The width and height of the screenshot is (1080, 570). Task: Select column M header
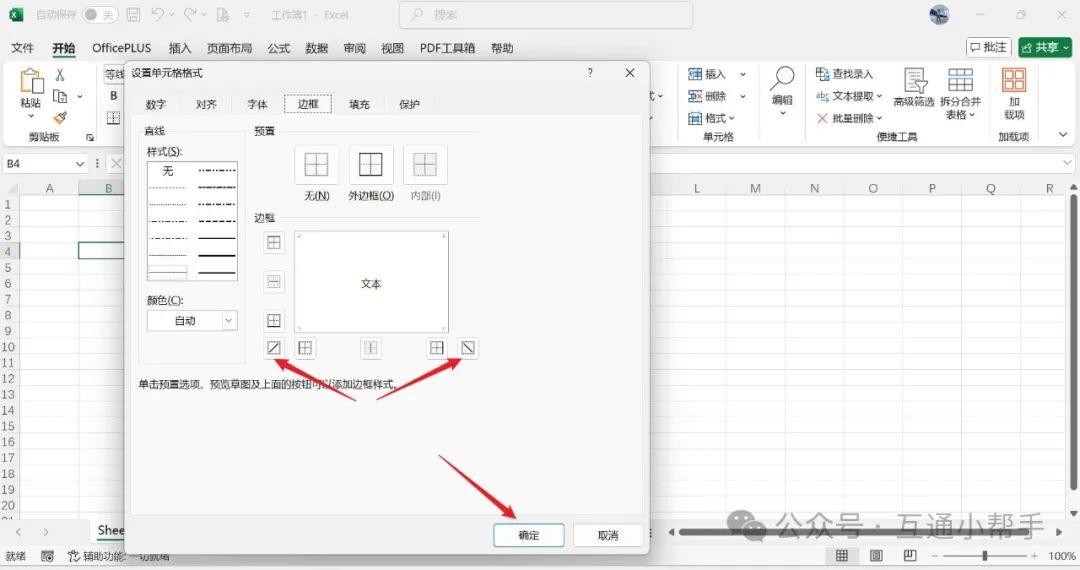pyautogui.click(x=755, y=188)
